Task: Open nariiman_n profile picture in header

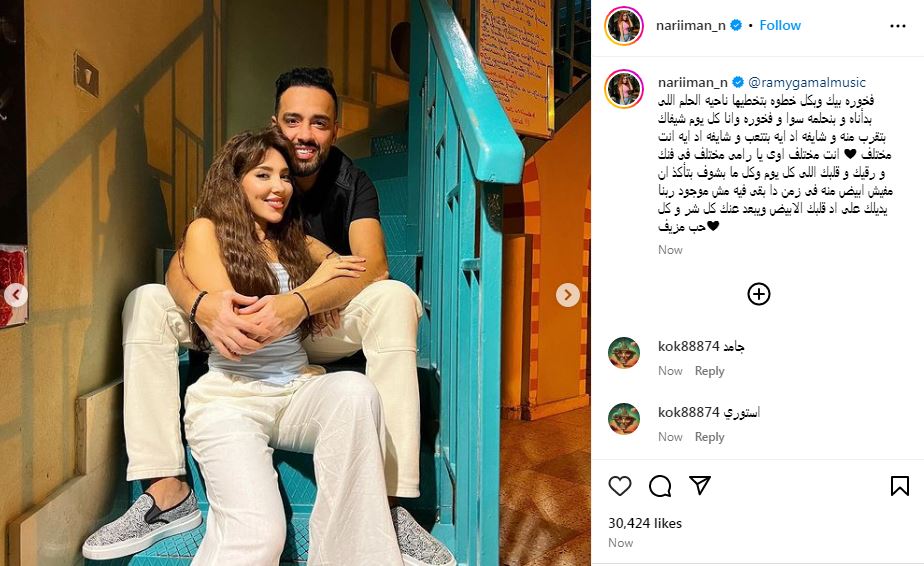Action: tap(623, 26)
